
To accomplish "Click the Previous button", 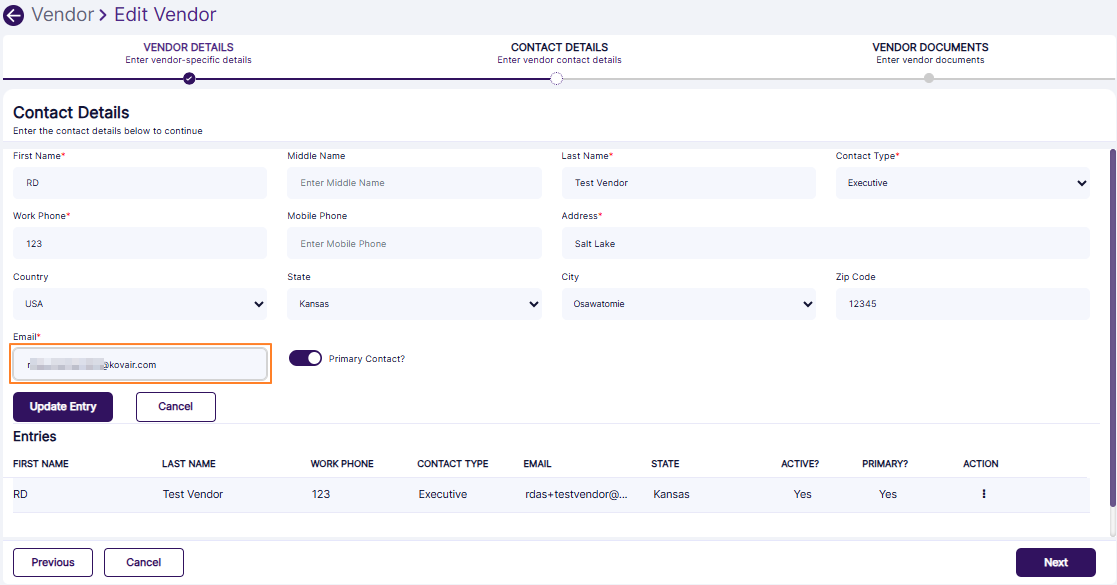I will 53,562.
